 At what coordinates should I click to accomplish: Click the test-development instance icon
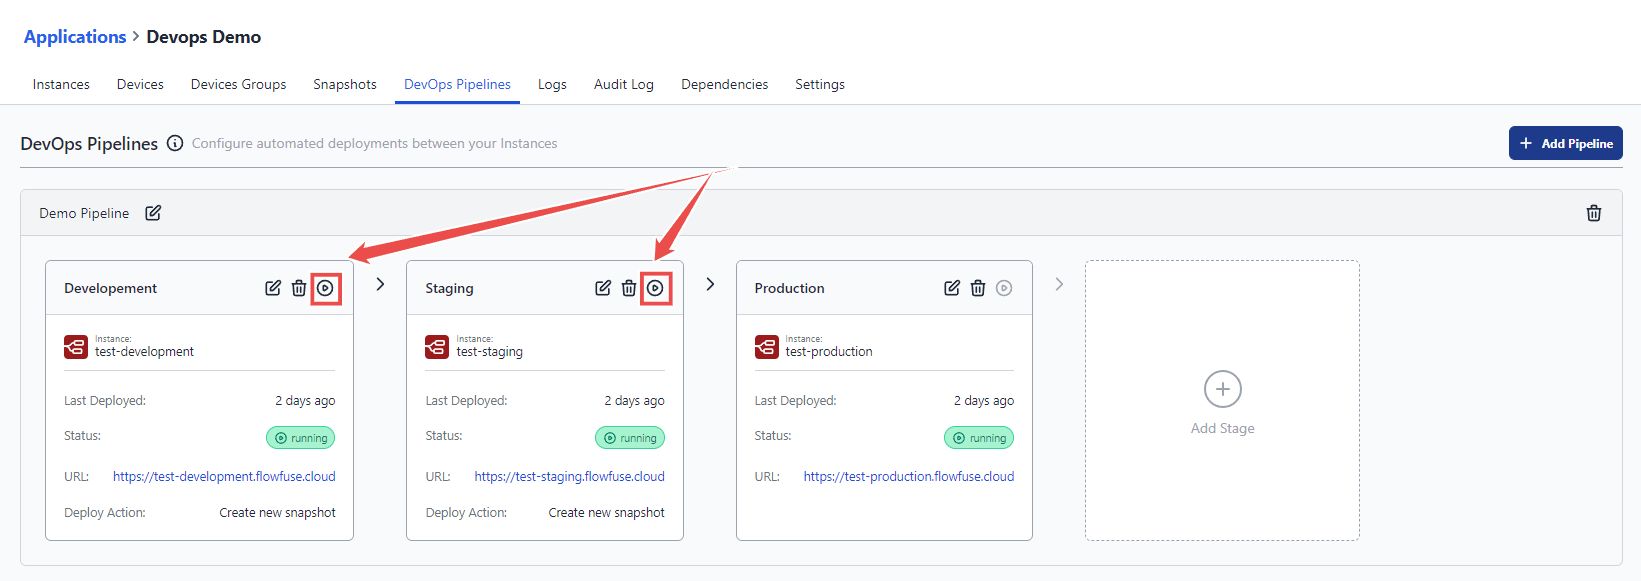pyautogui.click(x=76, y=347)
